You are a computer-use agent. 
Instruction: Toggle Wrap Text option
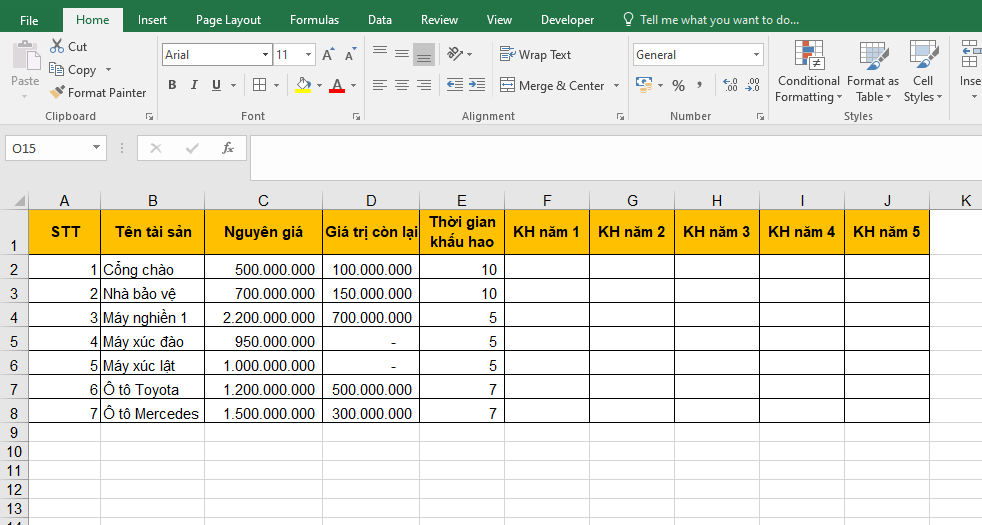click(536, 55)
